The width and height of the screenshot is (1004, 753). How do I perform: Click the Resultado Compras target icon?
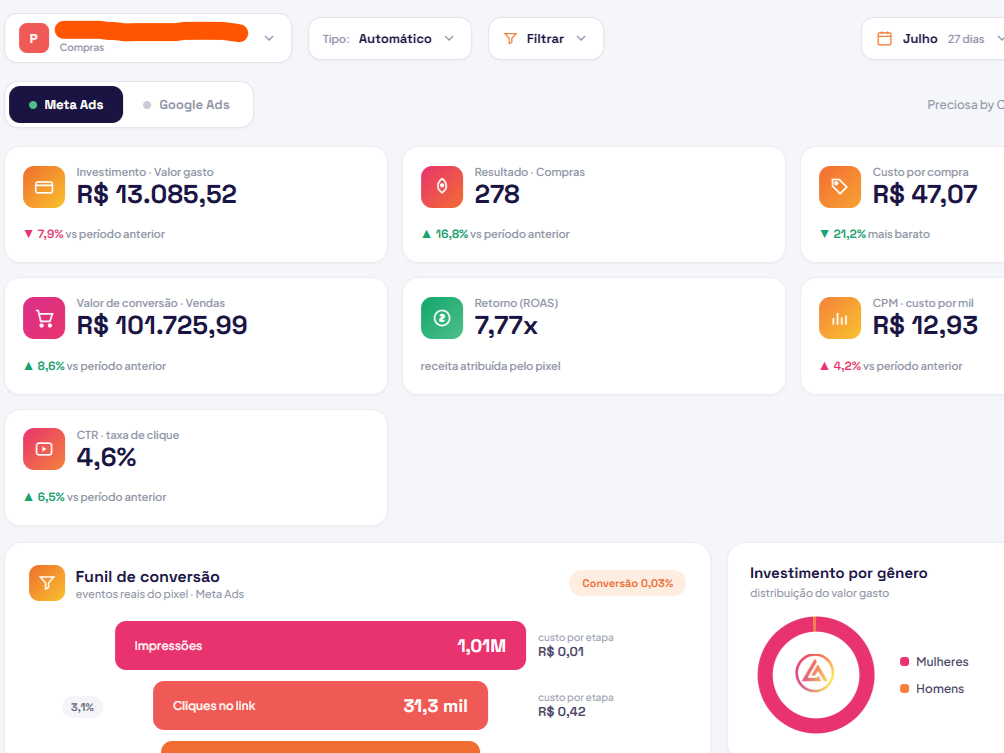(442, 187)
